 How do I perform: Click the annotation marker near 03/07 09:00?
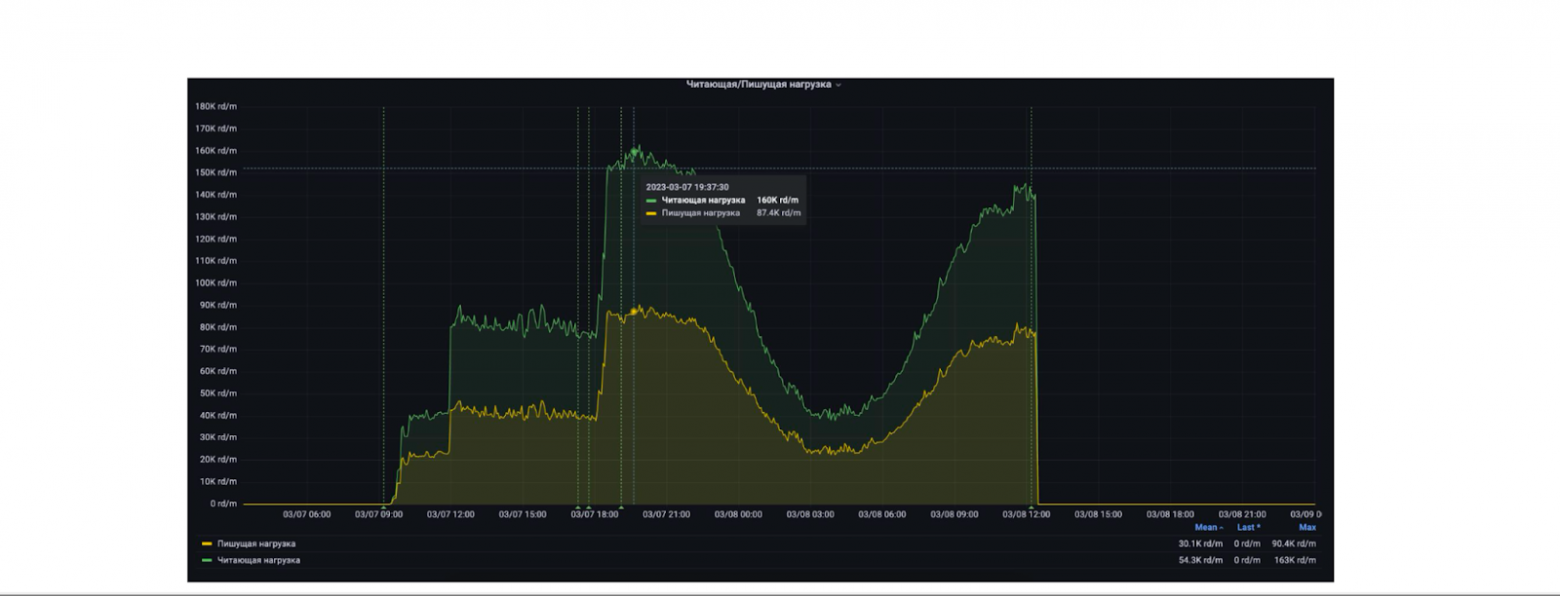384,507
